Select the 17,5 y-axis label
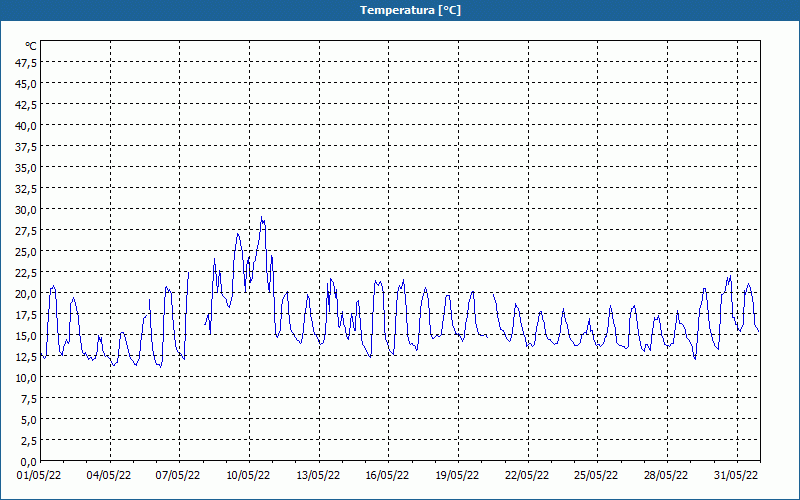Image resolution: width=800 pixels, height=500 pixels. tap(27, 315)
